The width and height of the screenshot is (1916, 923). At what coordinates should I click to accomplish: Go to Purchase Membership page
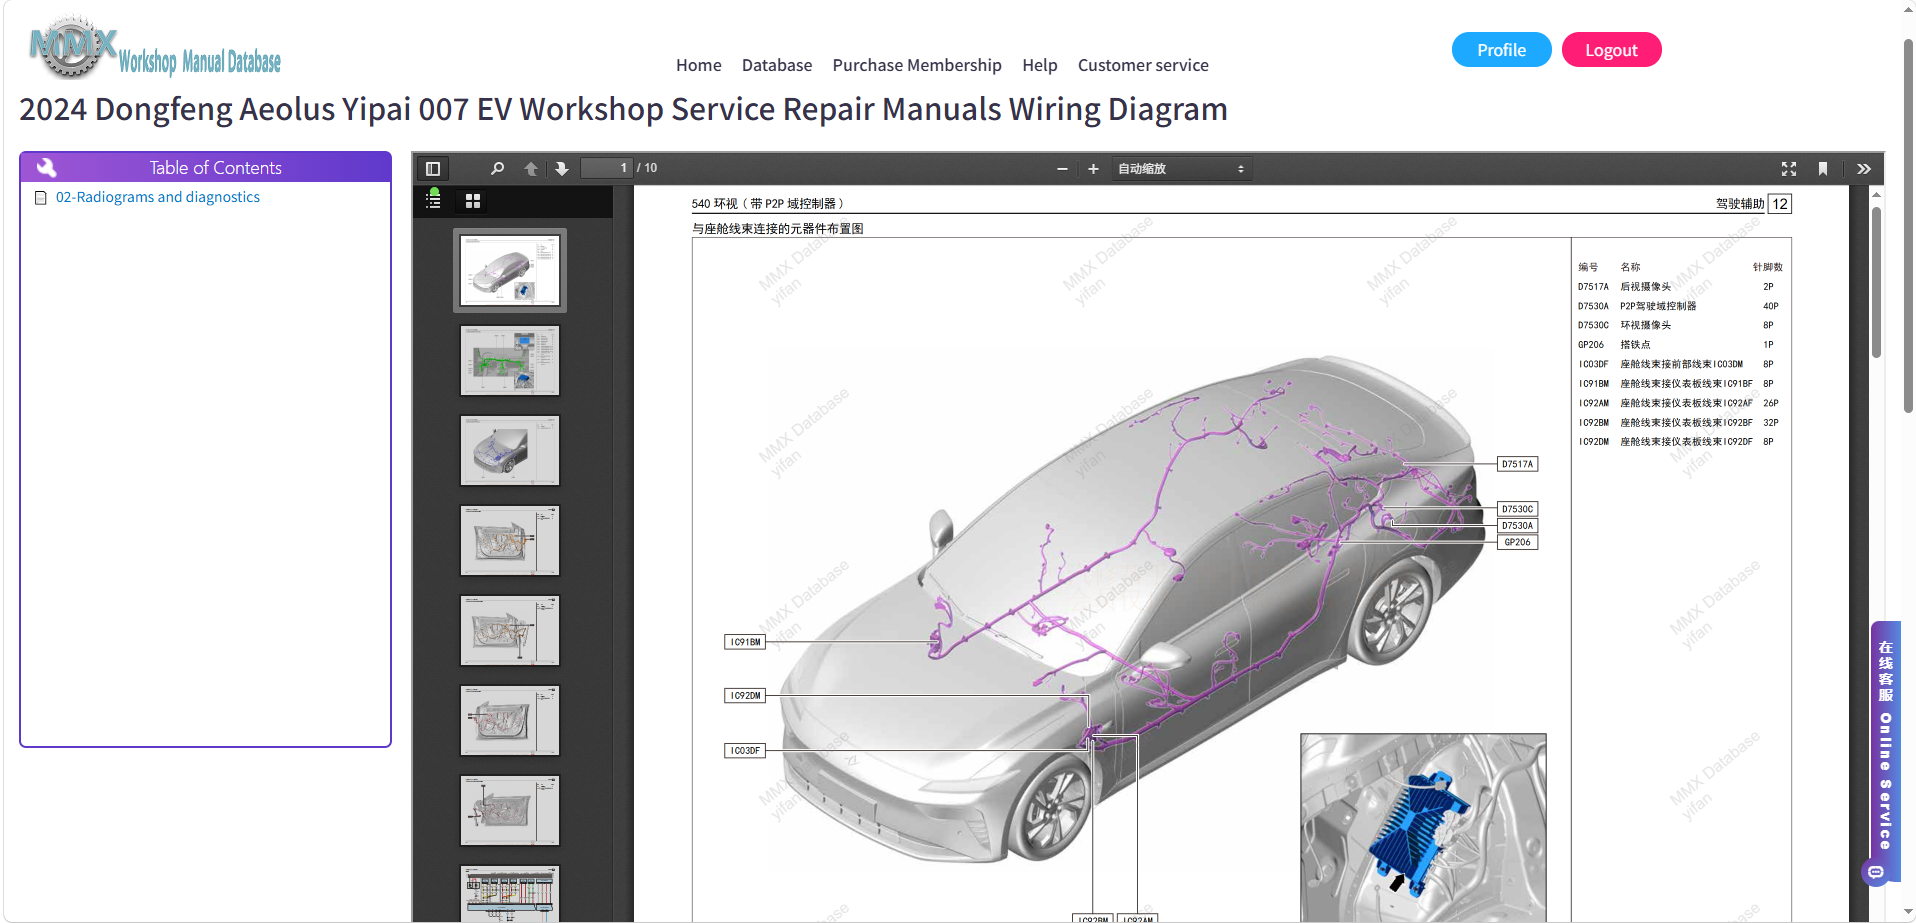click(917, 65)
